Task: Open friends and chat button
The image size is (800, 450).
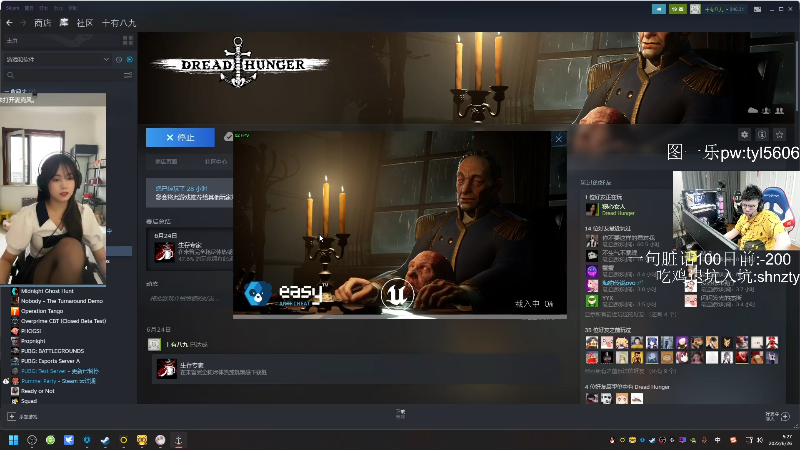Action: pos(778,416)
